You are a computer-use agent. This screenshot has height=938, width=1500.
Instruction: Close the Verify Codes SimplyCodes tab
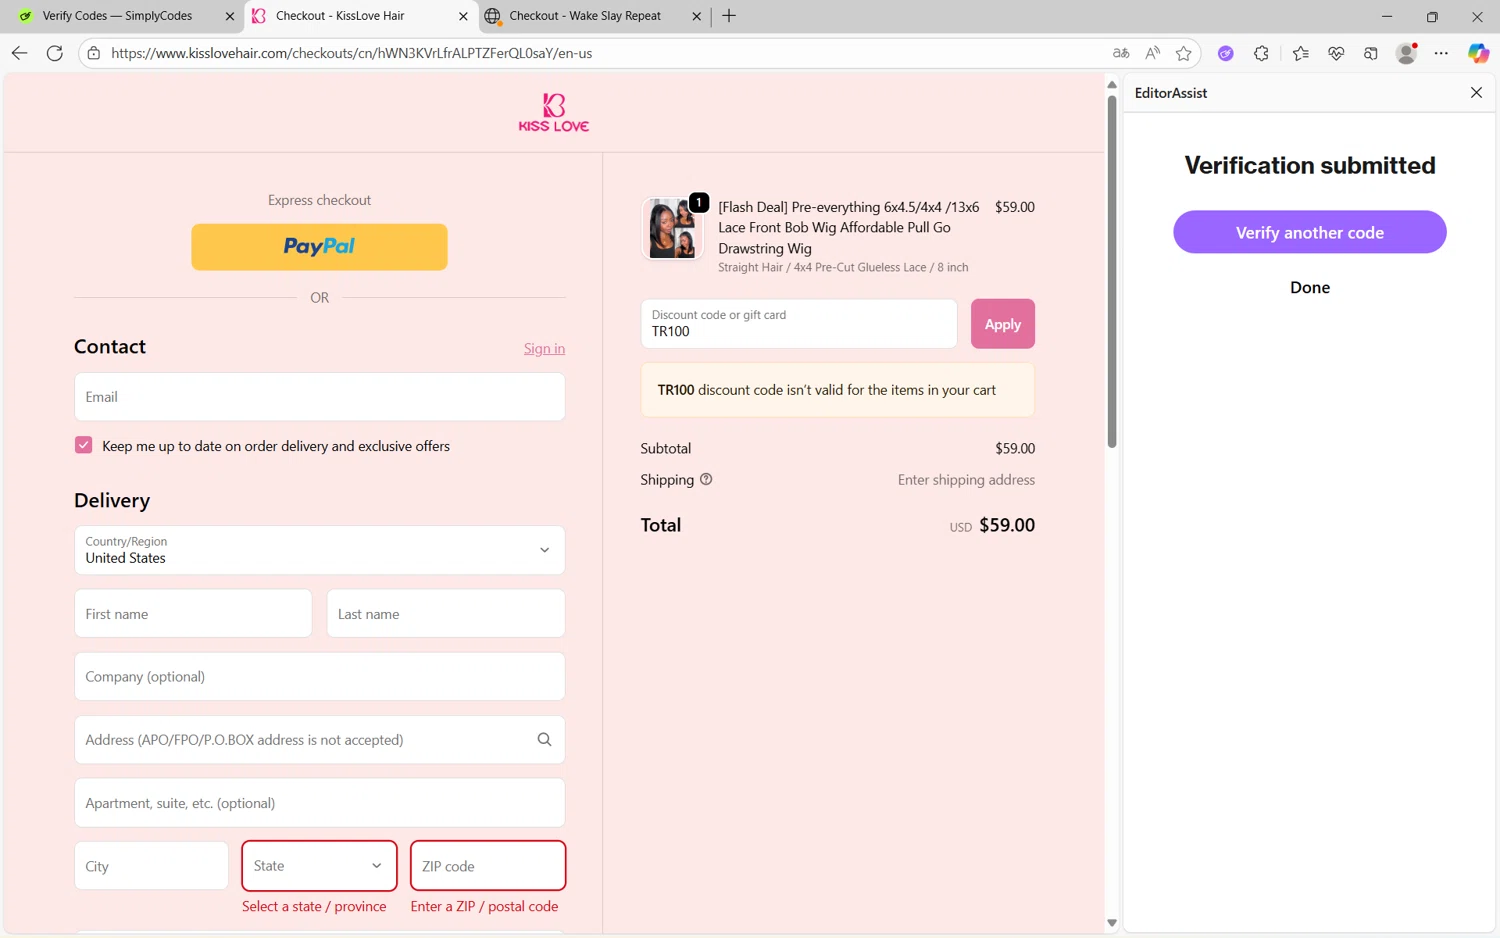(229, 16)
